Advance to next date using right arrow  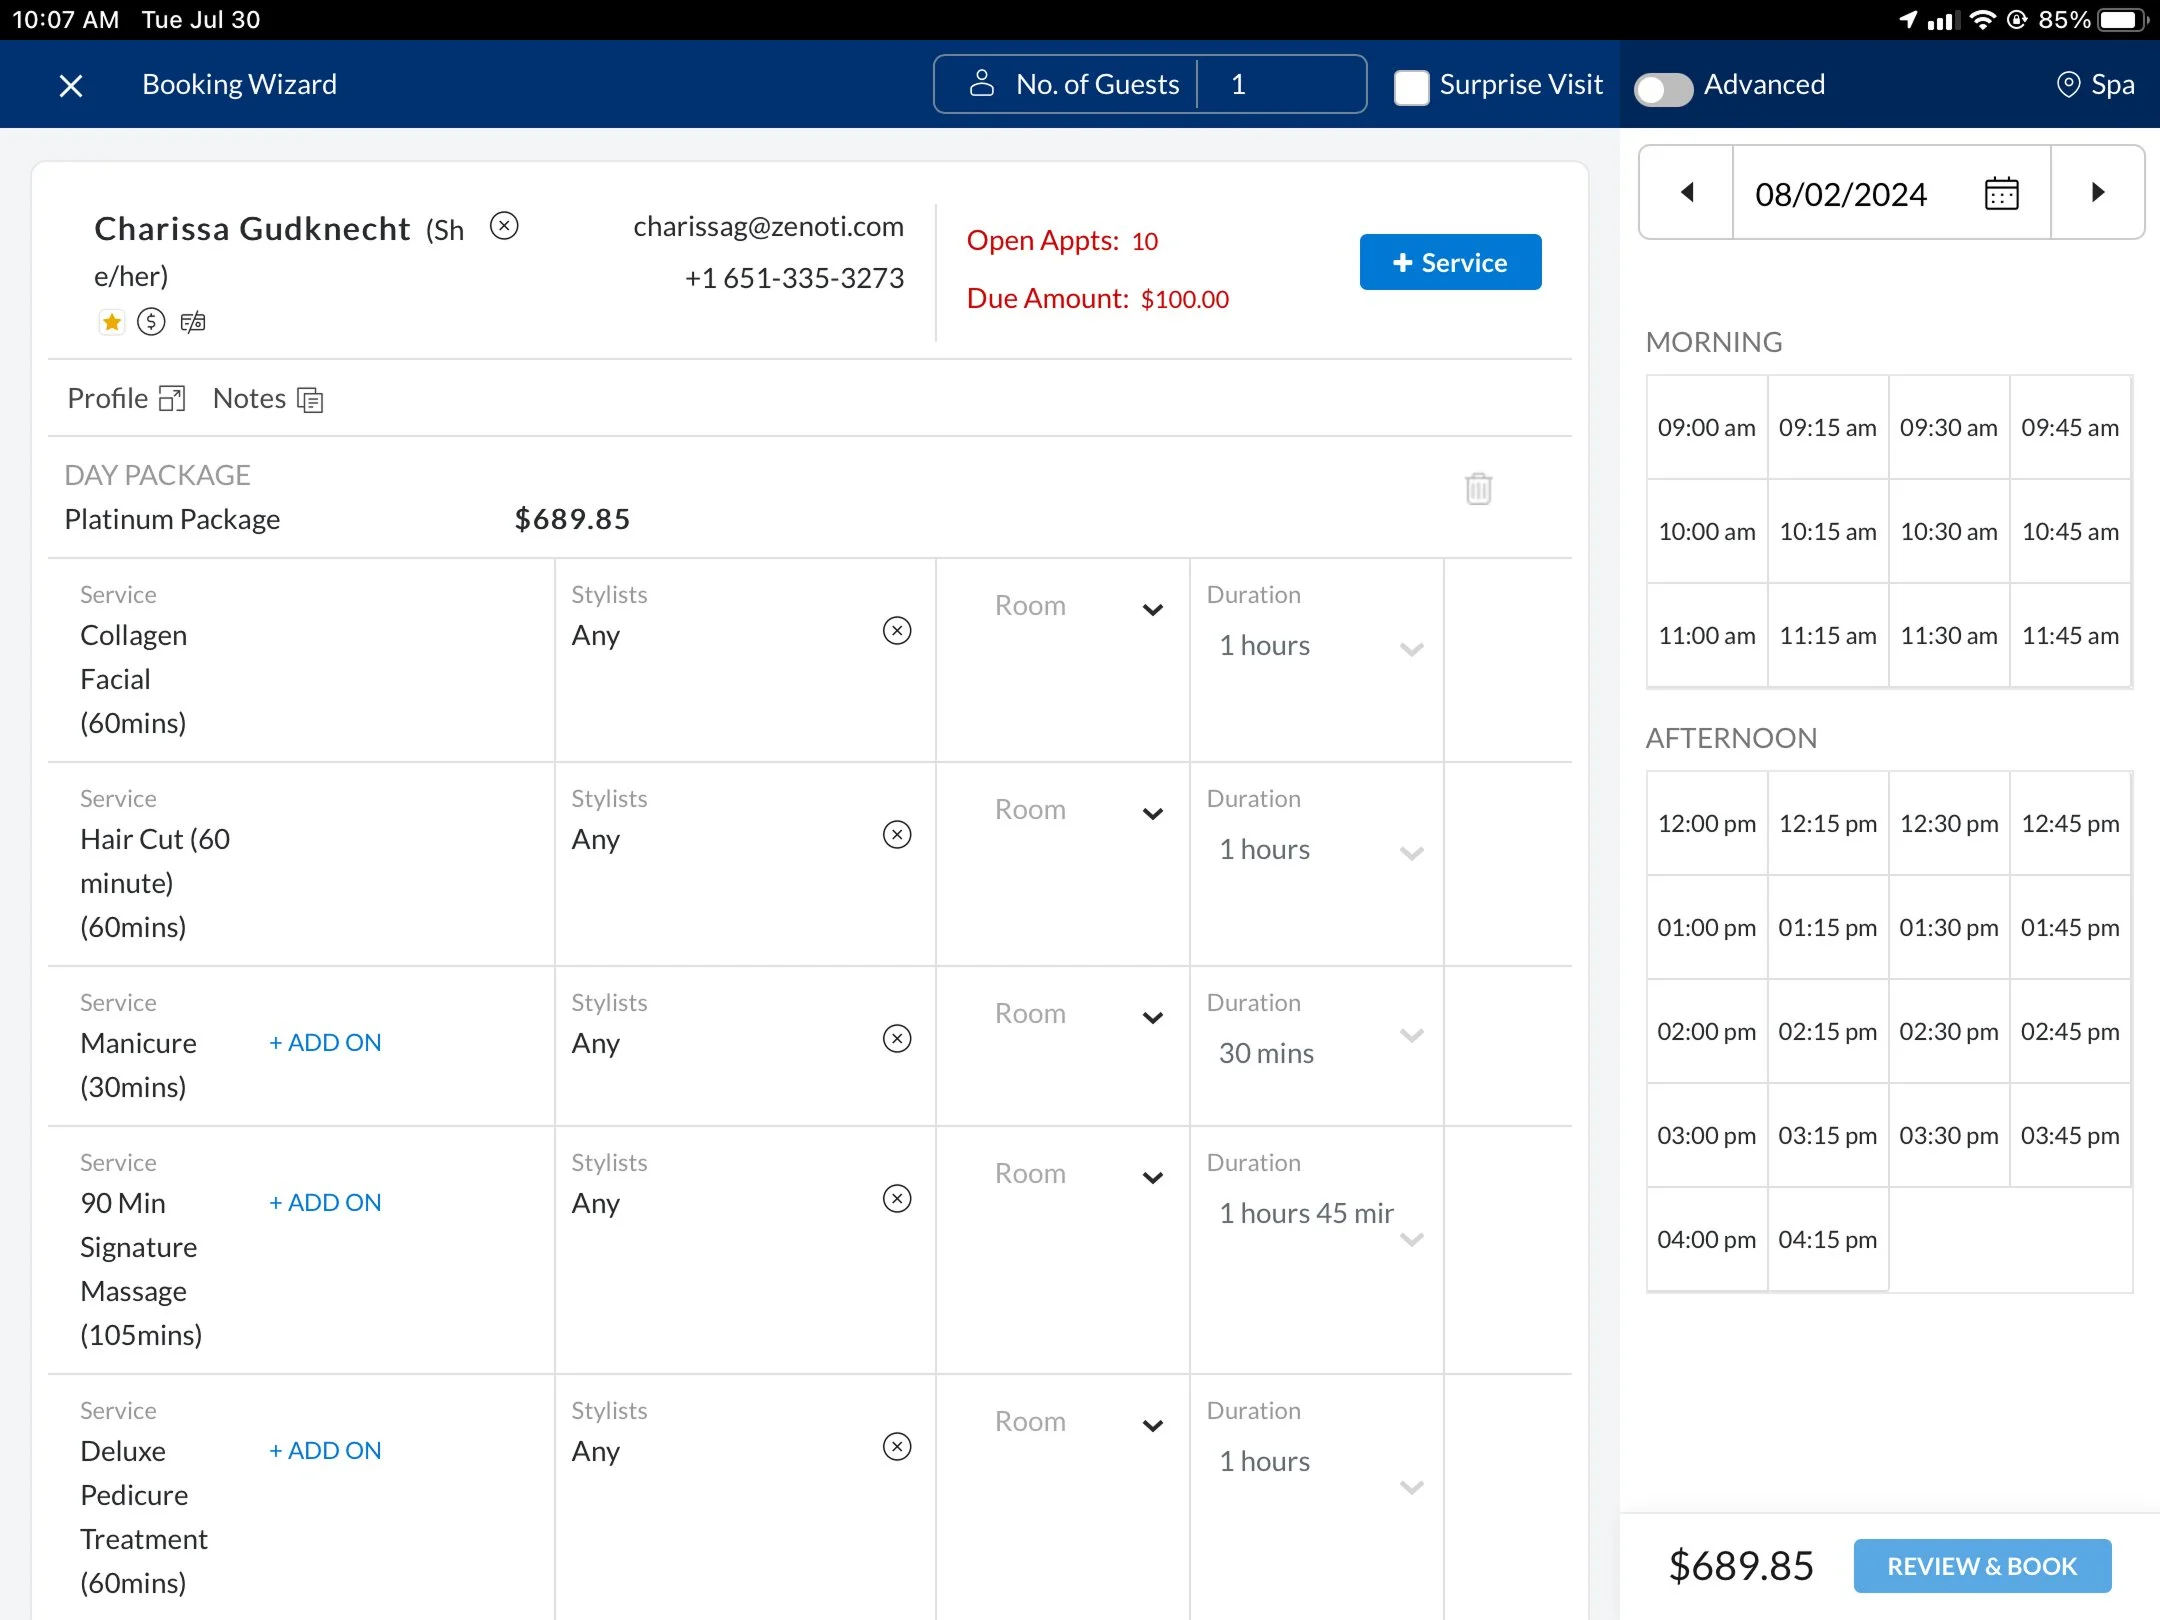(2098, 192)
